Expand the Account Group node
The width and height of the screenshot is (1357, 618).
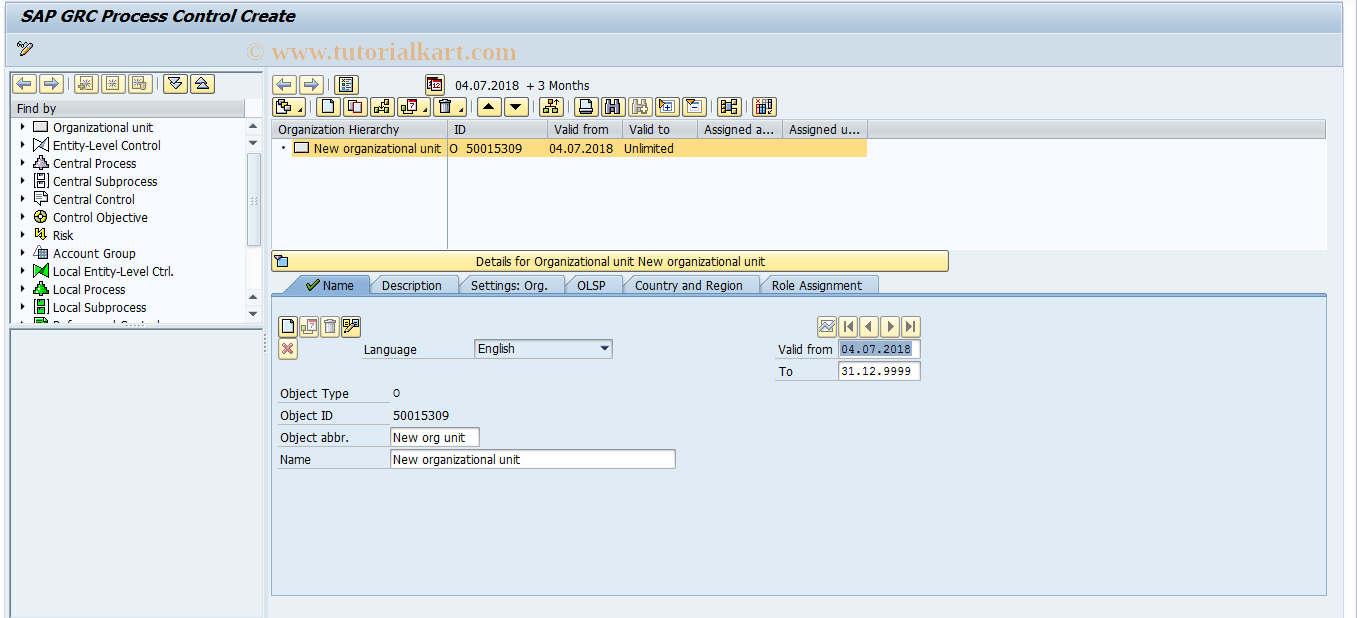pos(22,253)
